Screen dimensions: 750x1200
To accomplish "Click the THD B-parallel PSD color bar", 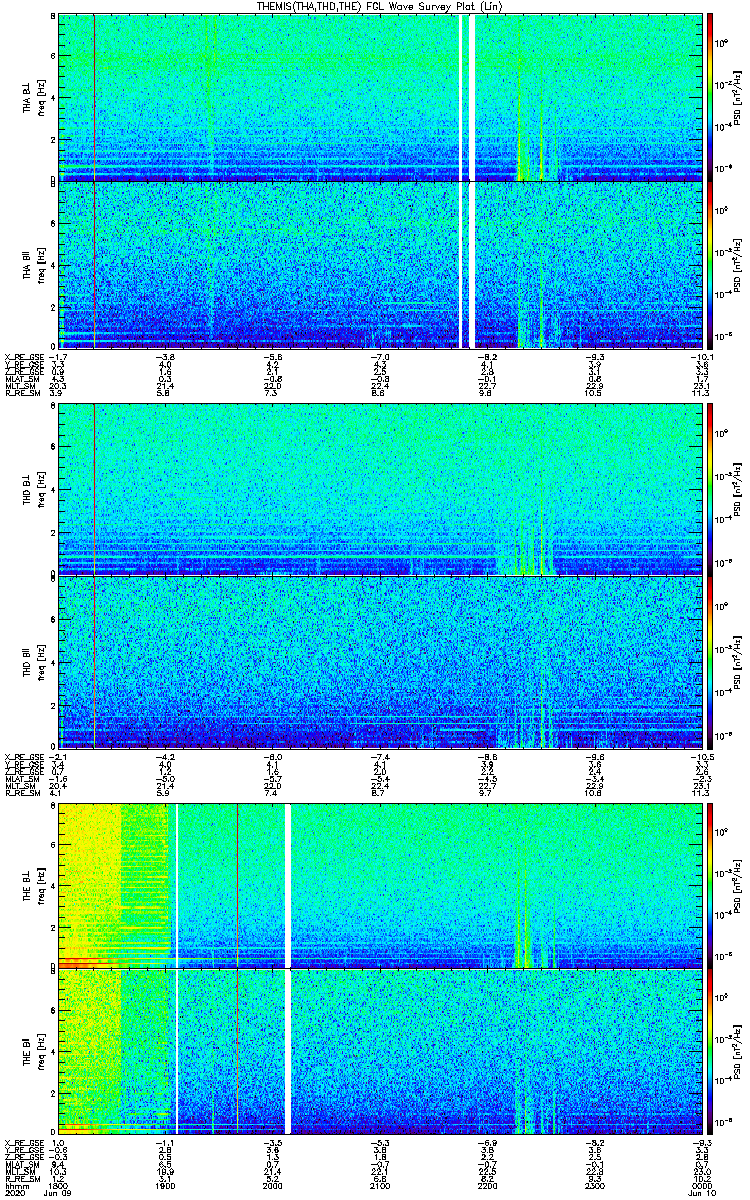I will tap(709, 661).
